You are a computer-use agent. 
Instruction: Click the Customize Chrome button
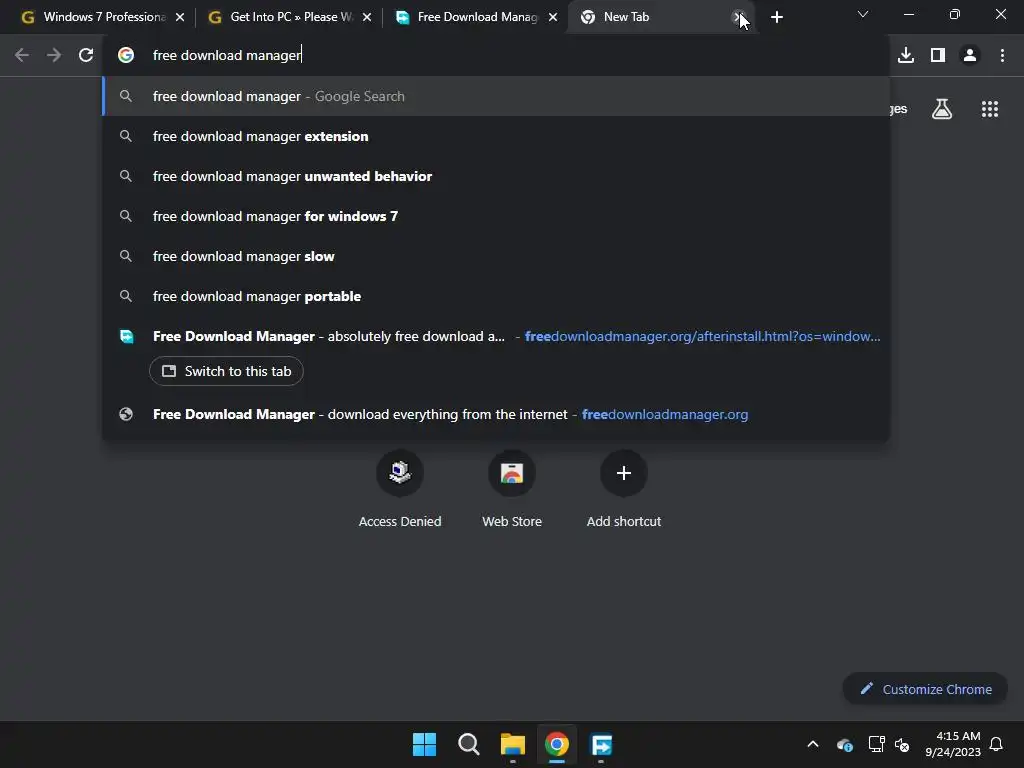point(925,689)
